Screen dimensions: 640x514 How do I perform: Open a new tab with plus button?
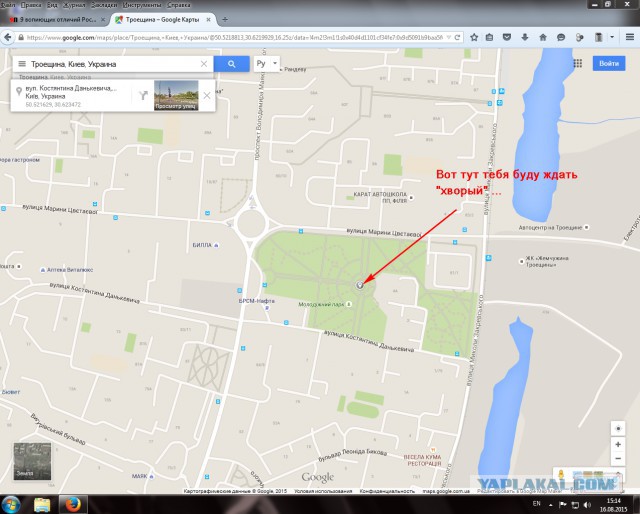tap(225, 19)
